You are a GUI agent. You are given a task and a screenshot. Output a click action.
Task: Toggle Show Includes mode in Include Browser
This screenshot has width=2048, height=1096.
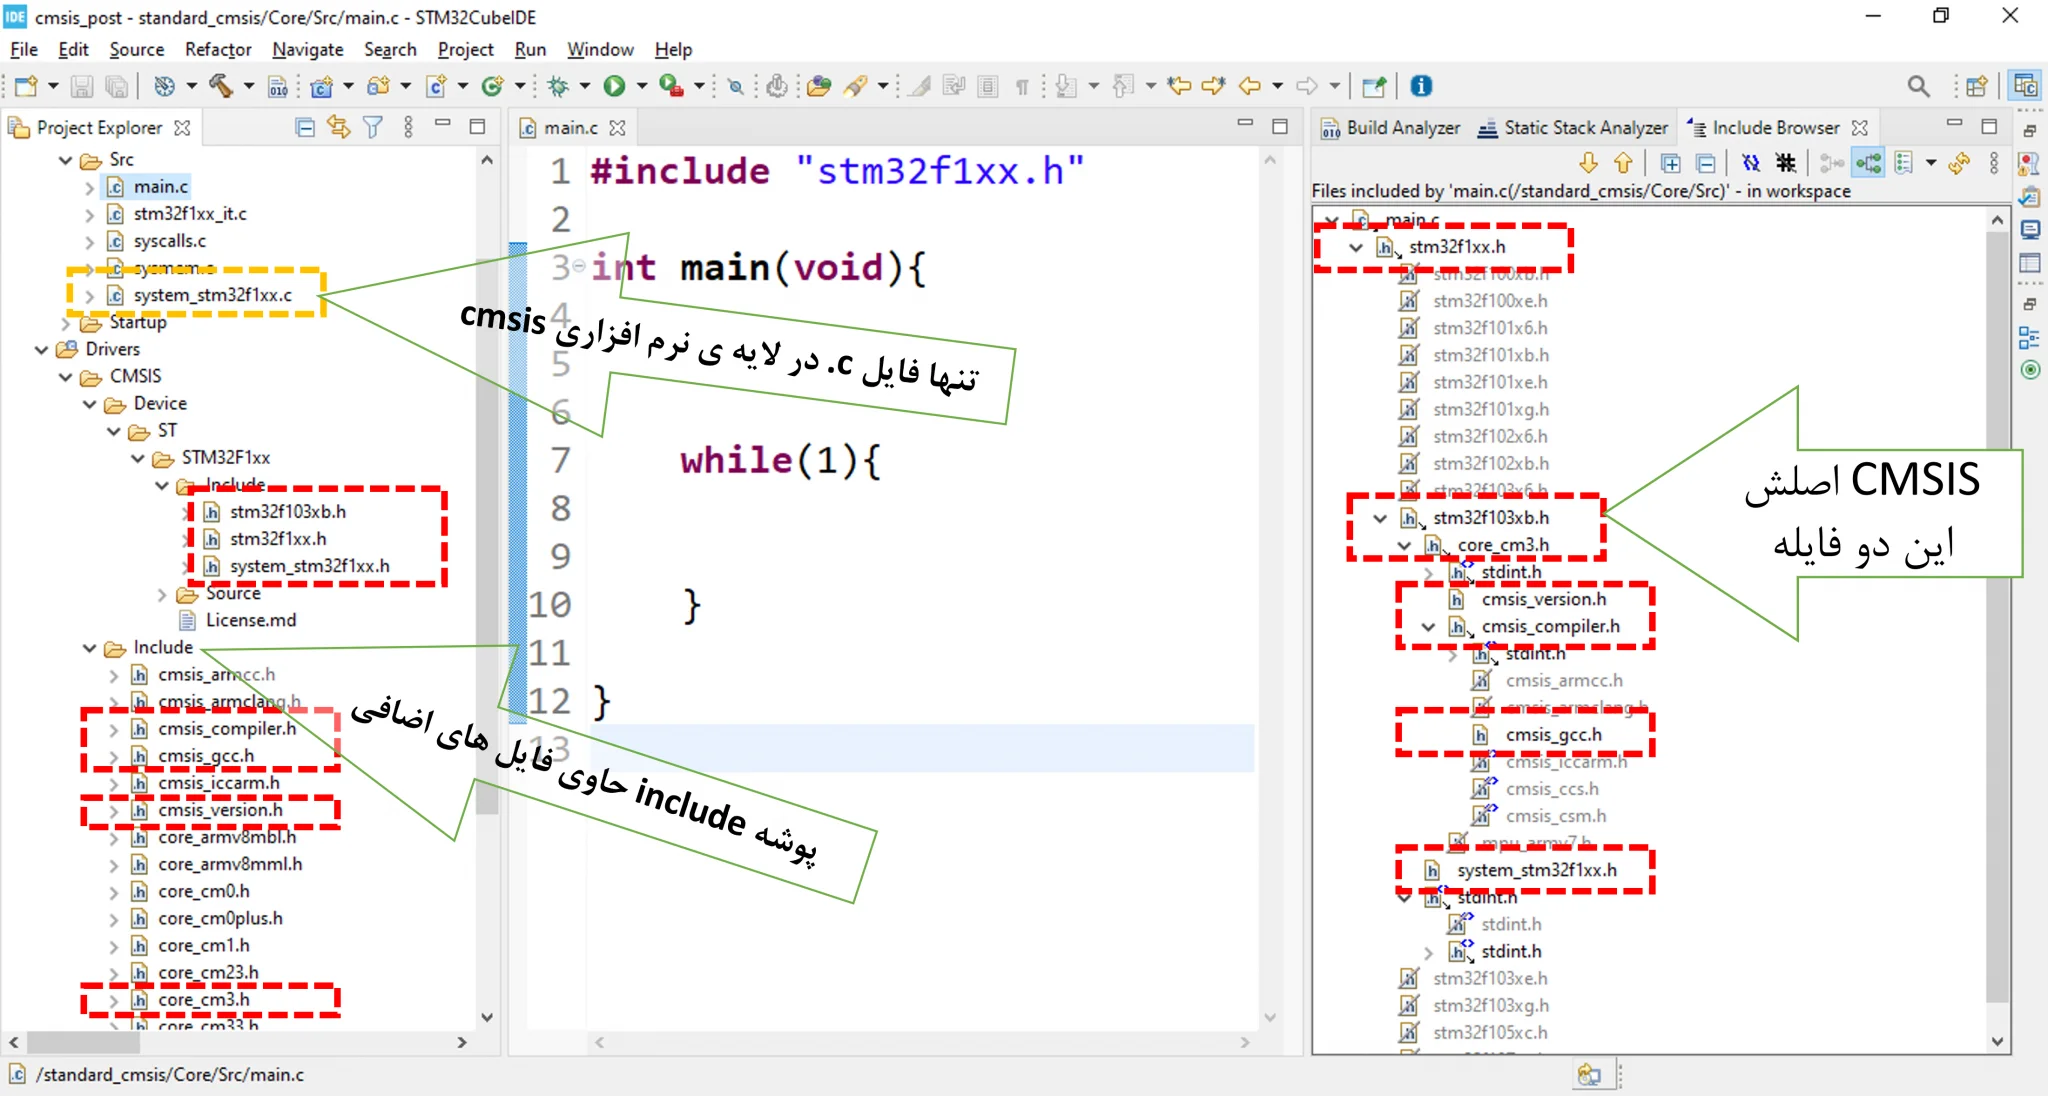pos(1868,163)
